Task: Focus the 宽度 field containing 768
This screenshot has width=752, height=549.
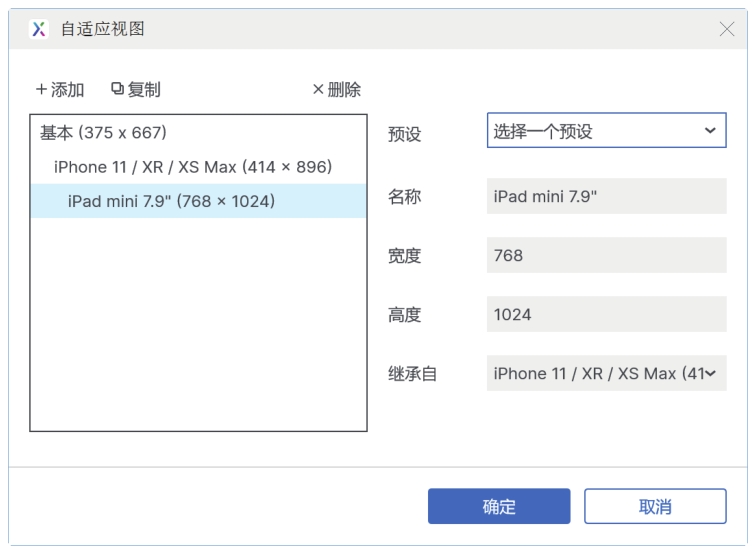Action: tap(606, 255)
